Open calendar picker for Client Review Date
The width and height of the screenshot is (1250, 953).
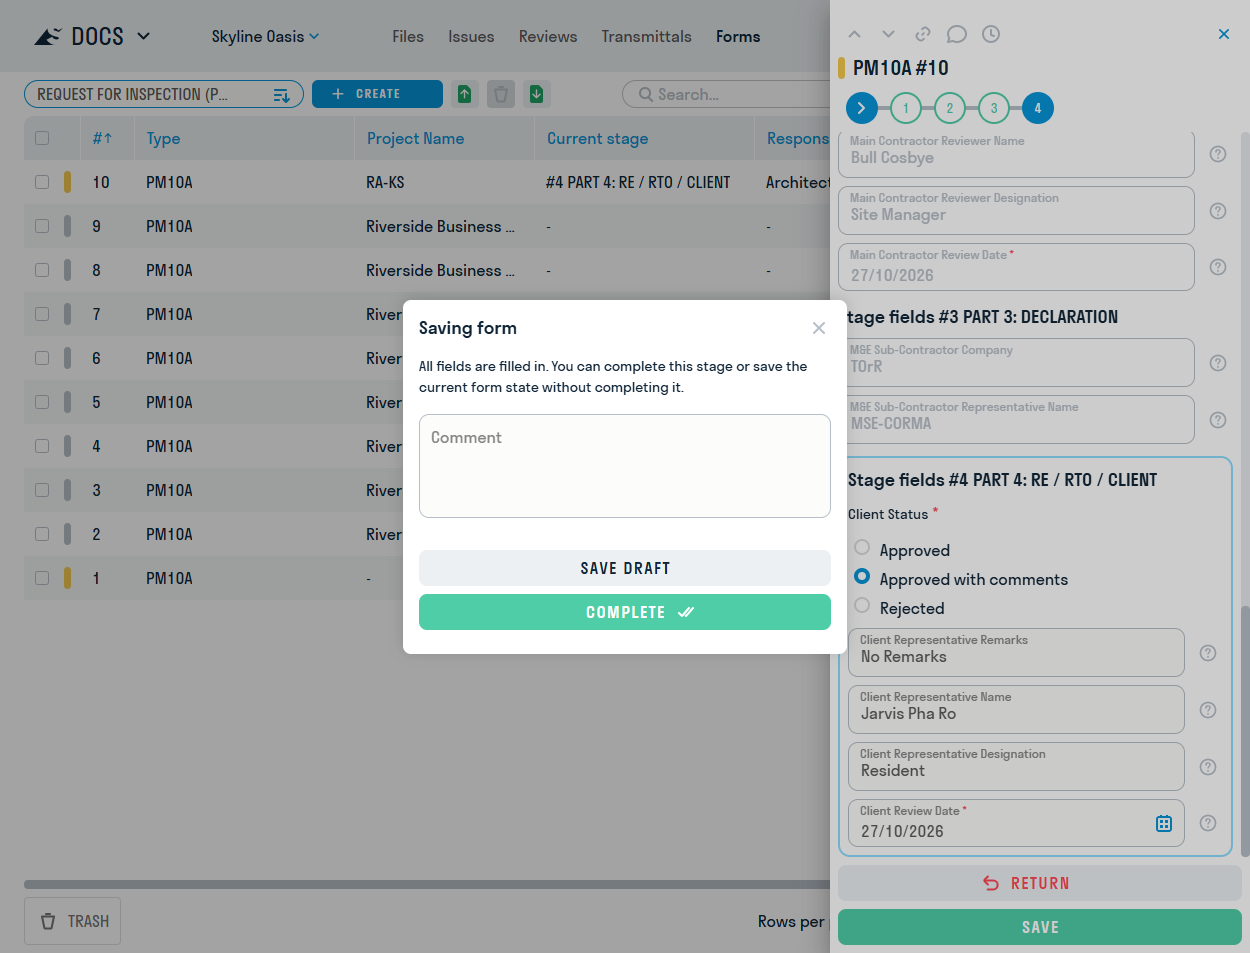[1164, 824]
